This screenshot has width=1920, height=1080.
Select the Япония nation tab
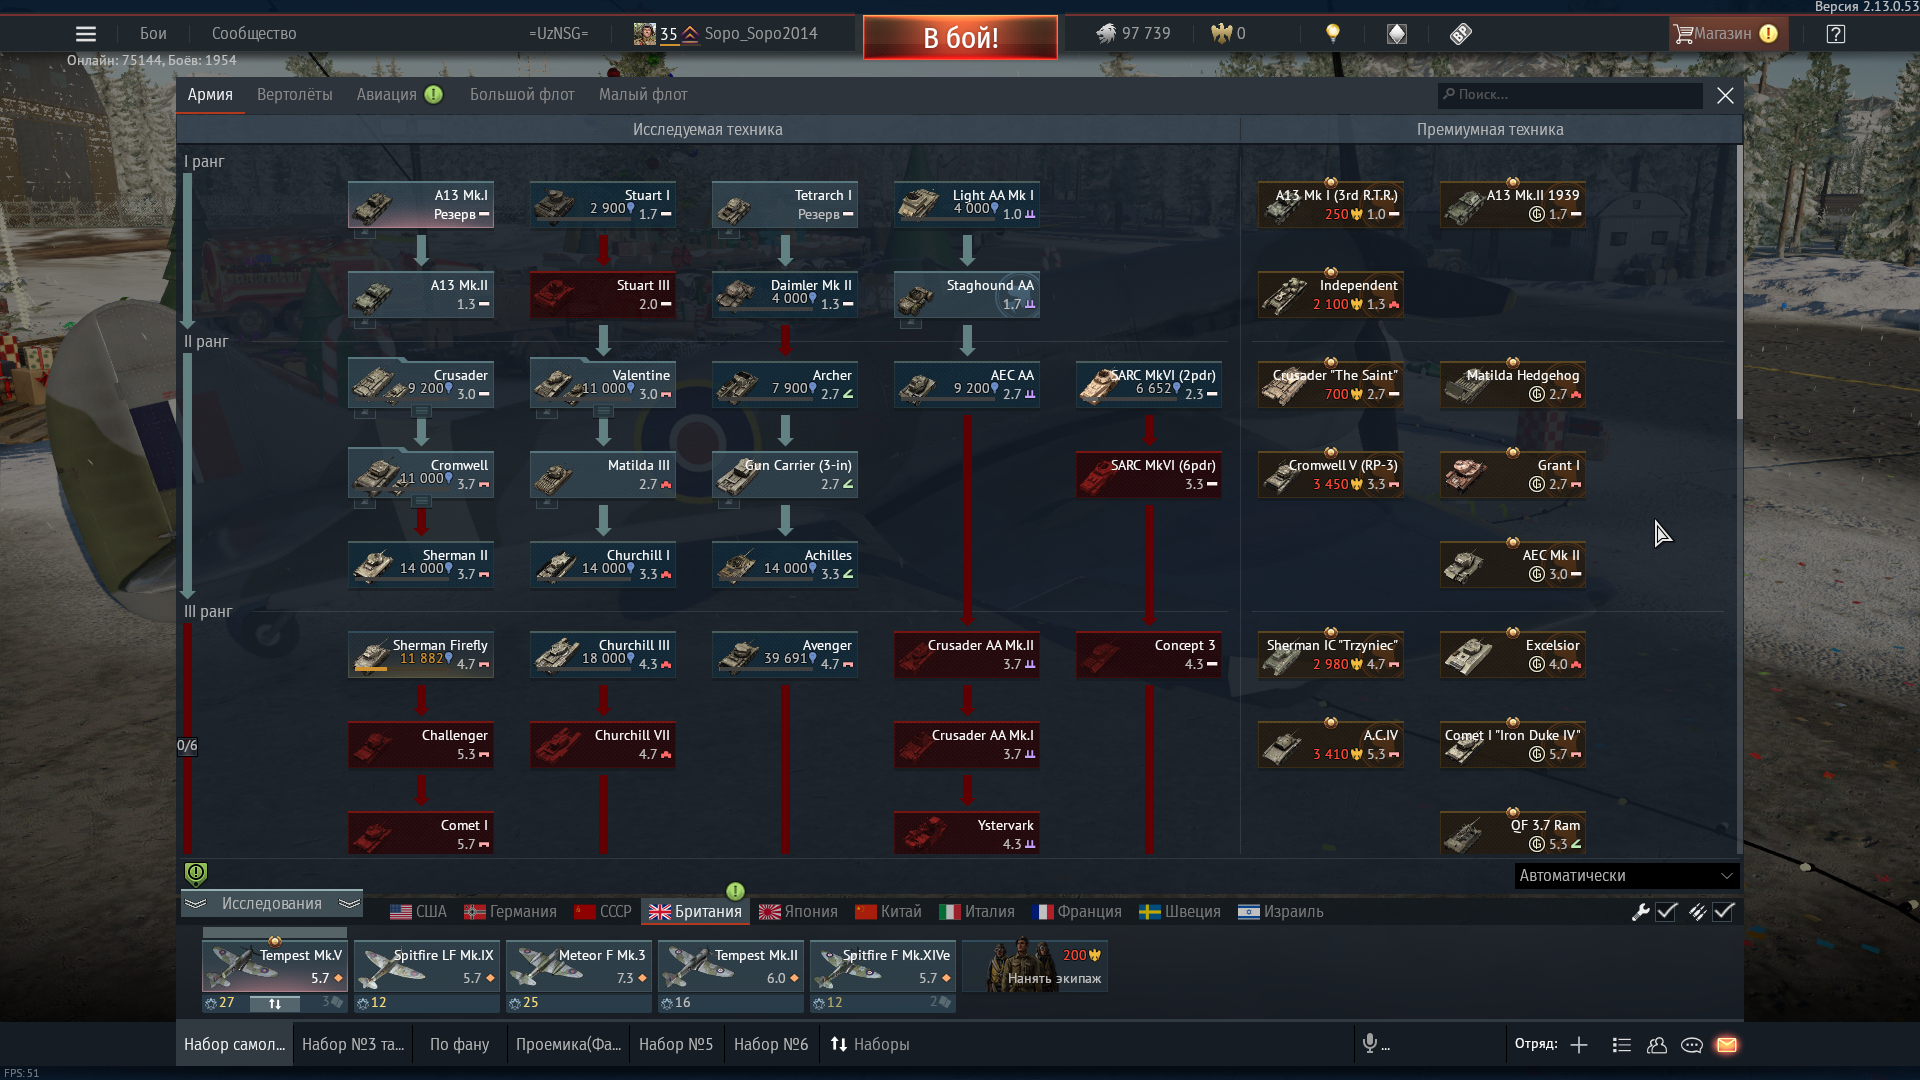coord(798,912)
